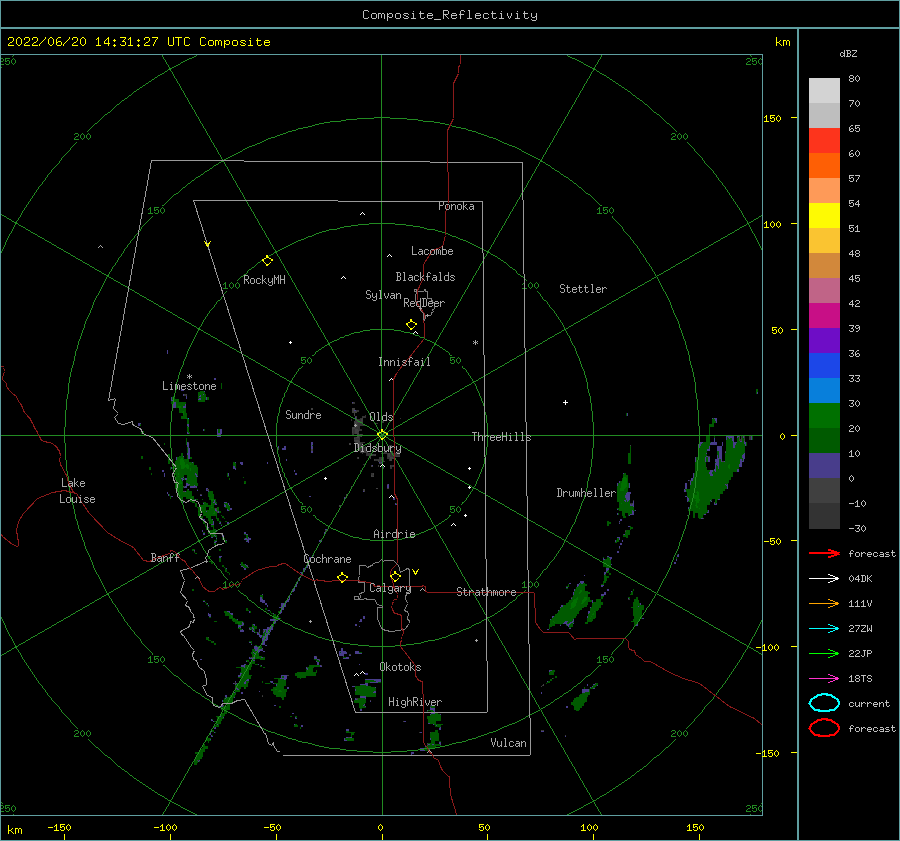Viewport: 900px width, 841px height.
Task: Select the pink 45-42 dBZ color swatch
Action: 824,290
